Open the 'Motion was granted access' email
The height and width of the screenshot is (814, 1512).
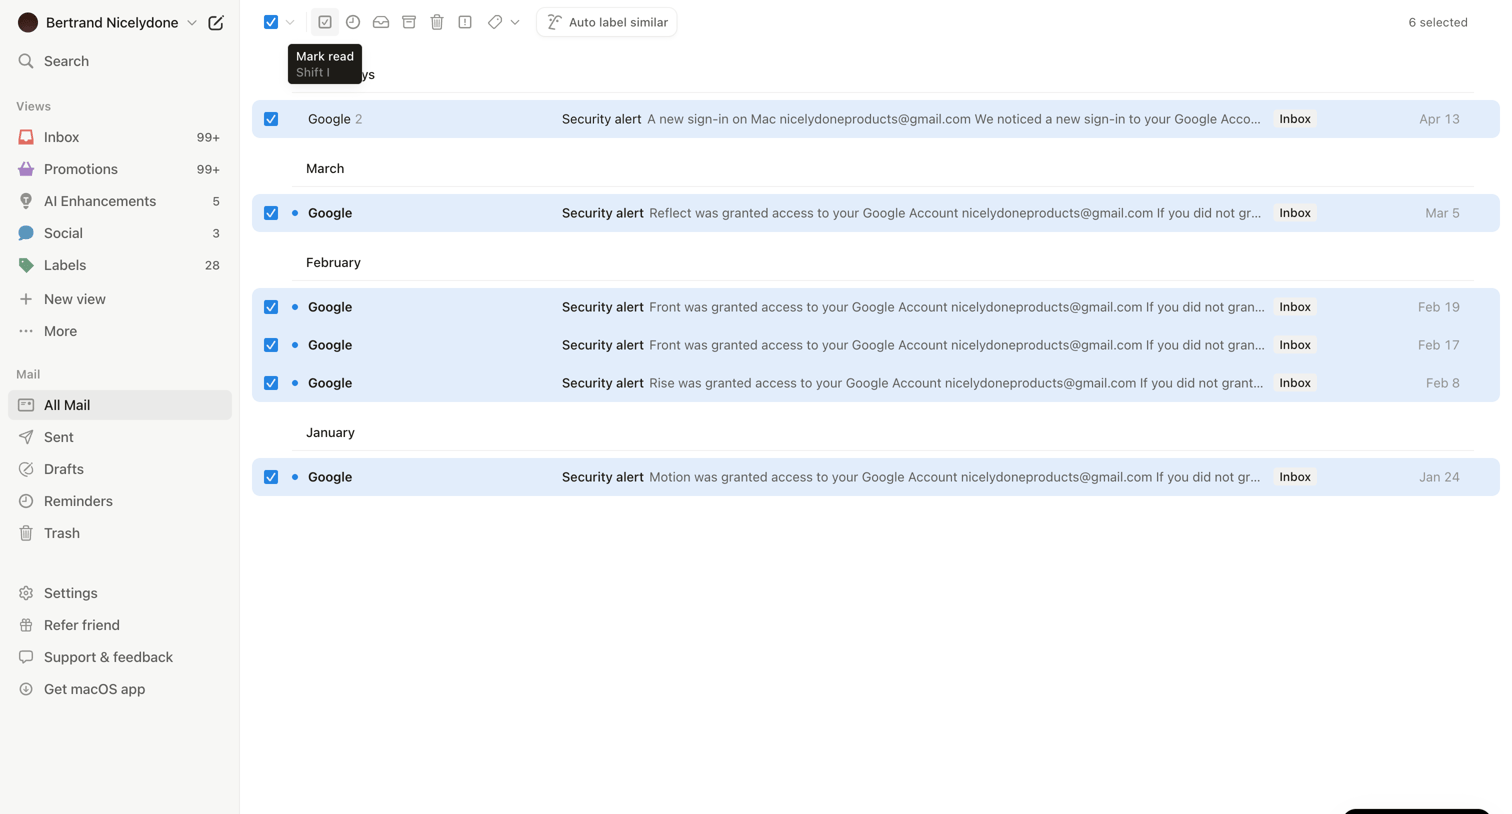876,477
